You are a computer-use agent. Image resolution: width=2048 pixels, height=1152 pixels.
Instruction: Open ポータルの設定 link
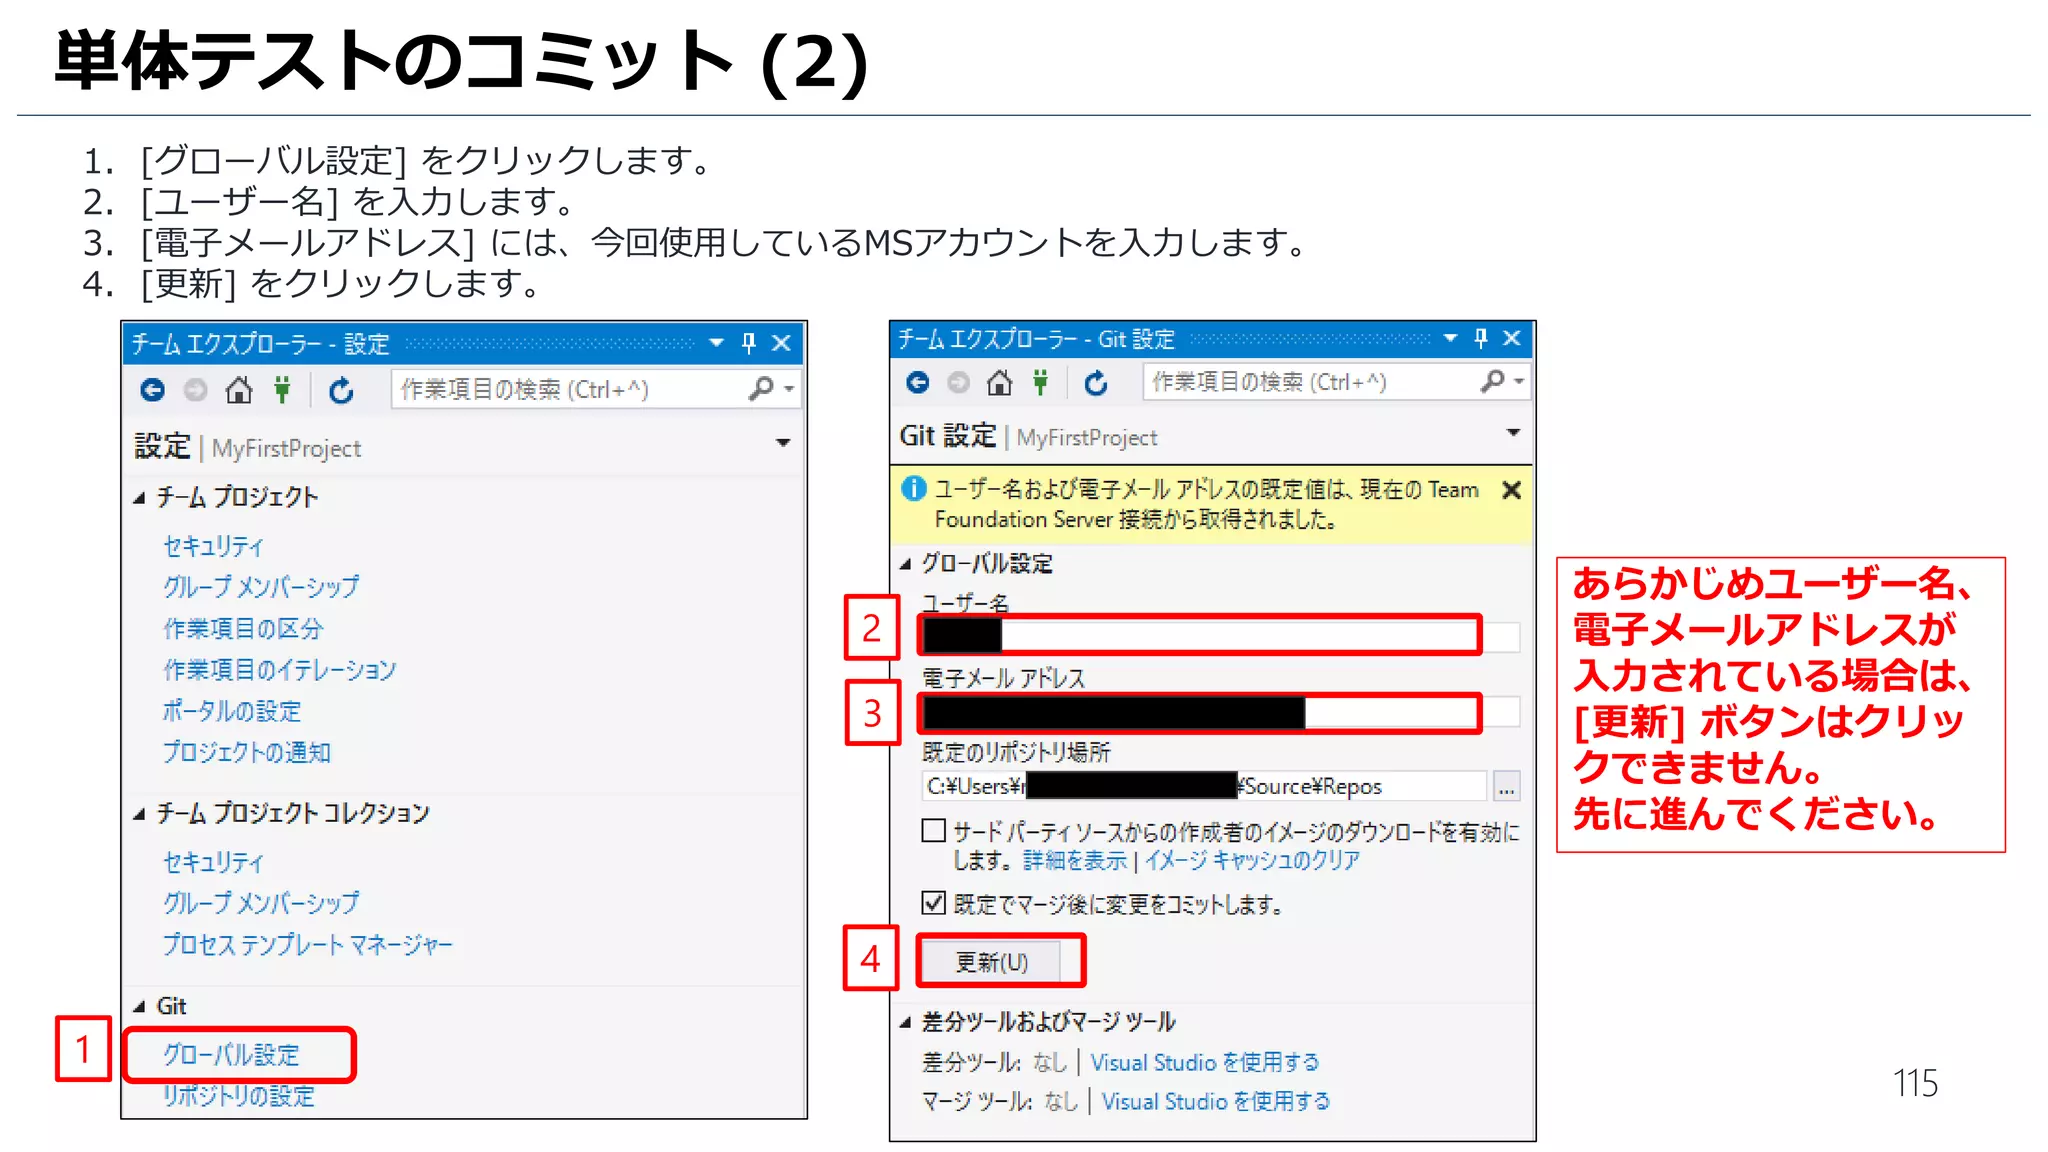[x=232, y=711]
